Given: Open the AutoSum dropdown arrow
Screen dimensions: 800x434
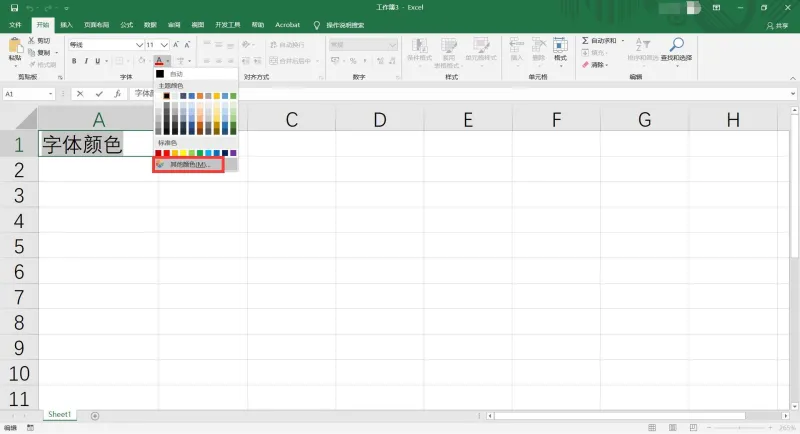Looking at the screenshot, I should coord(622,40).
